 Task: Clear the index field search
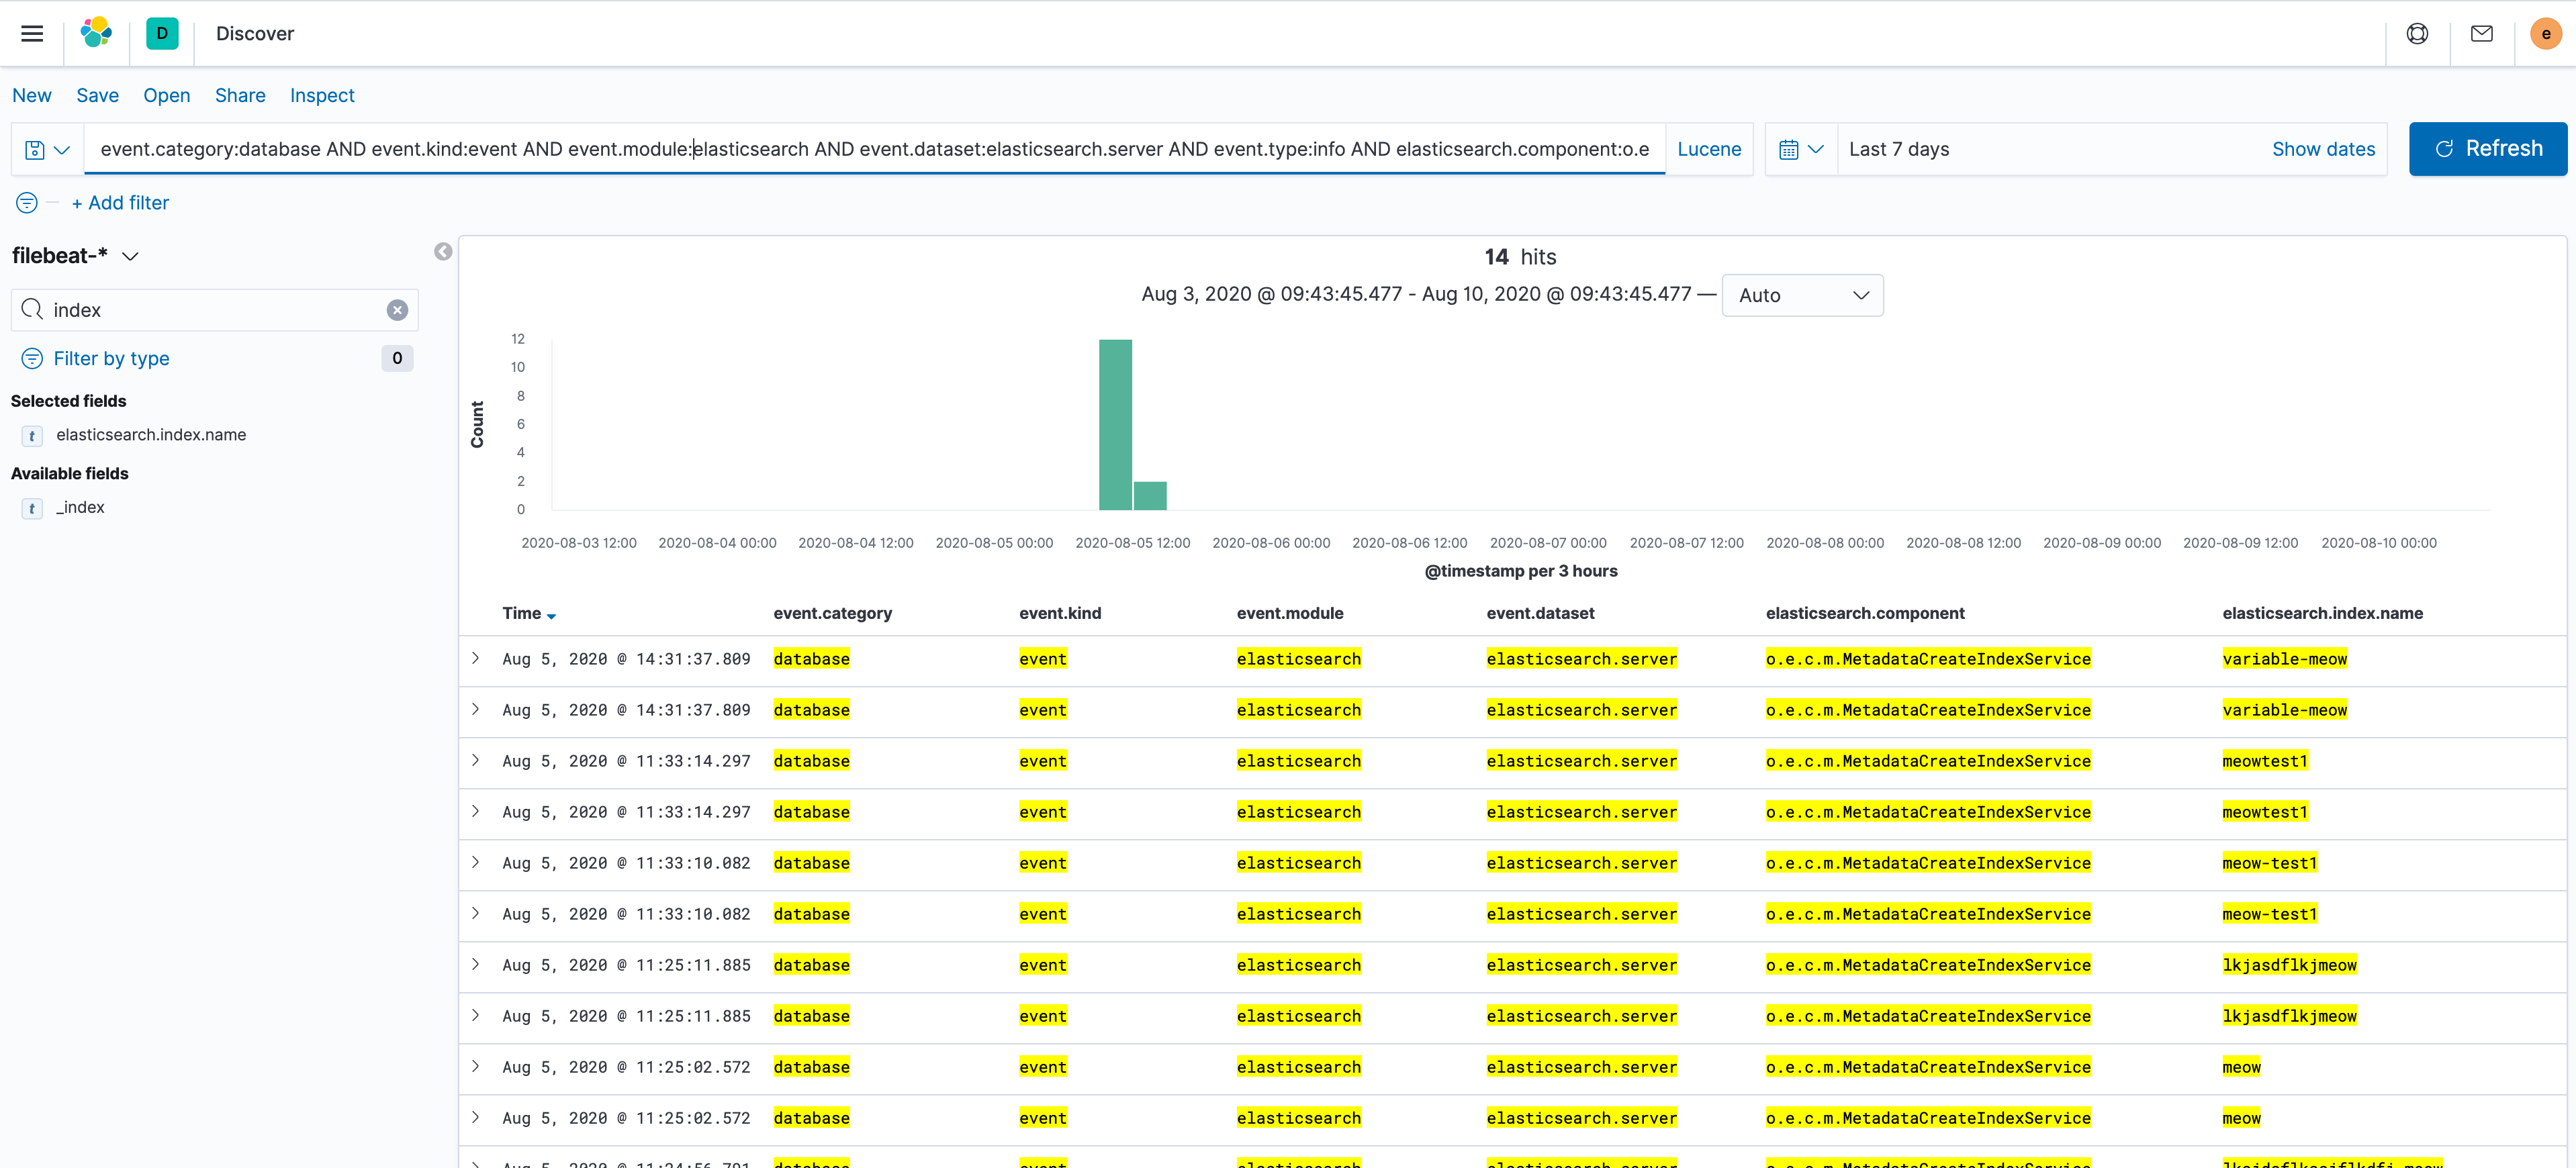click(397, 310)
